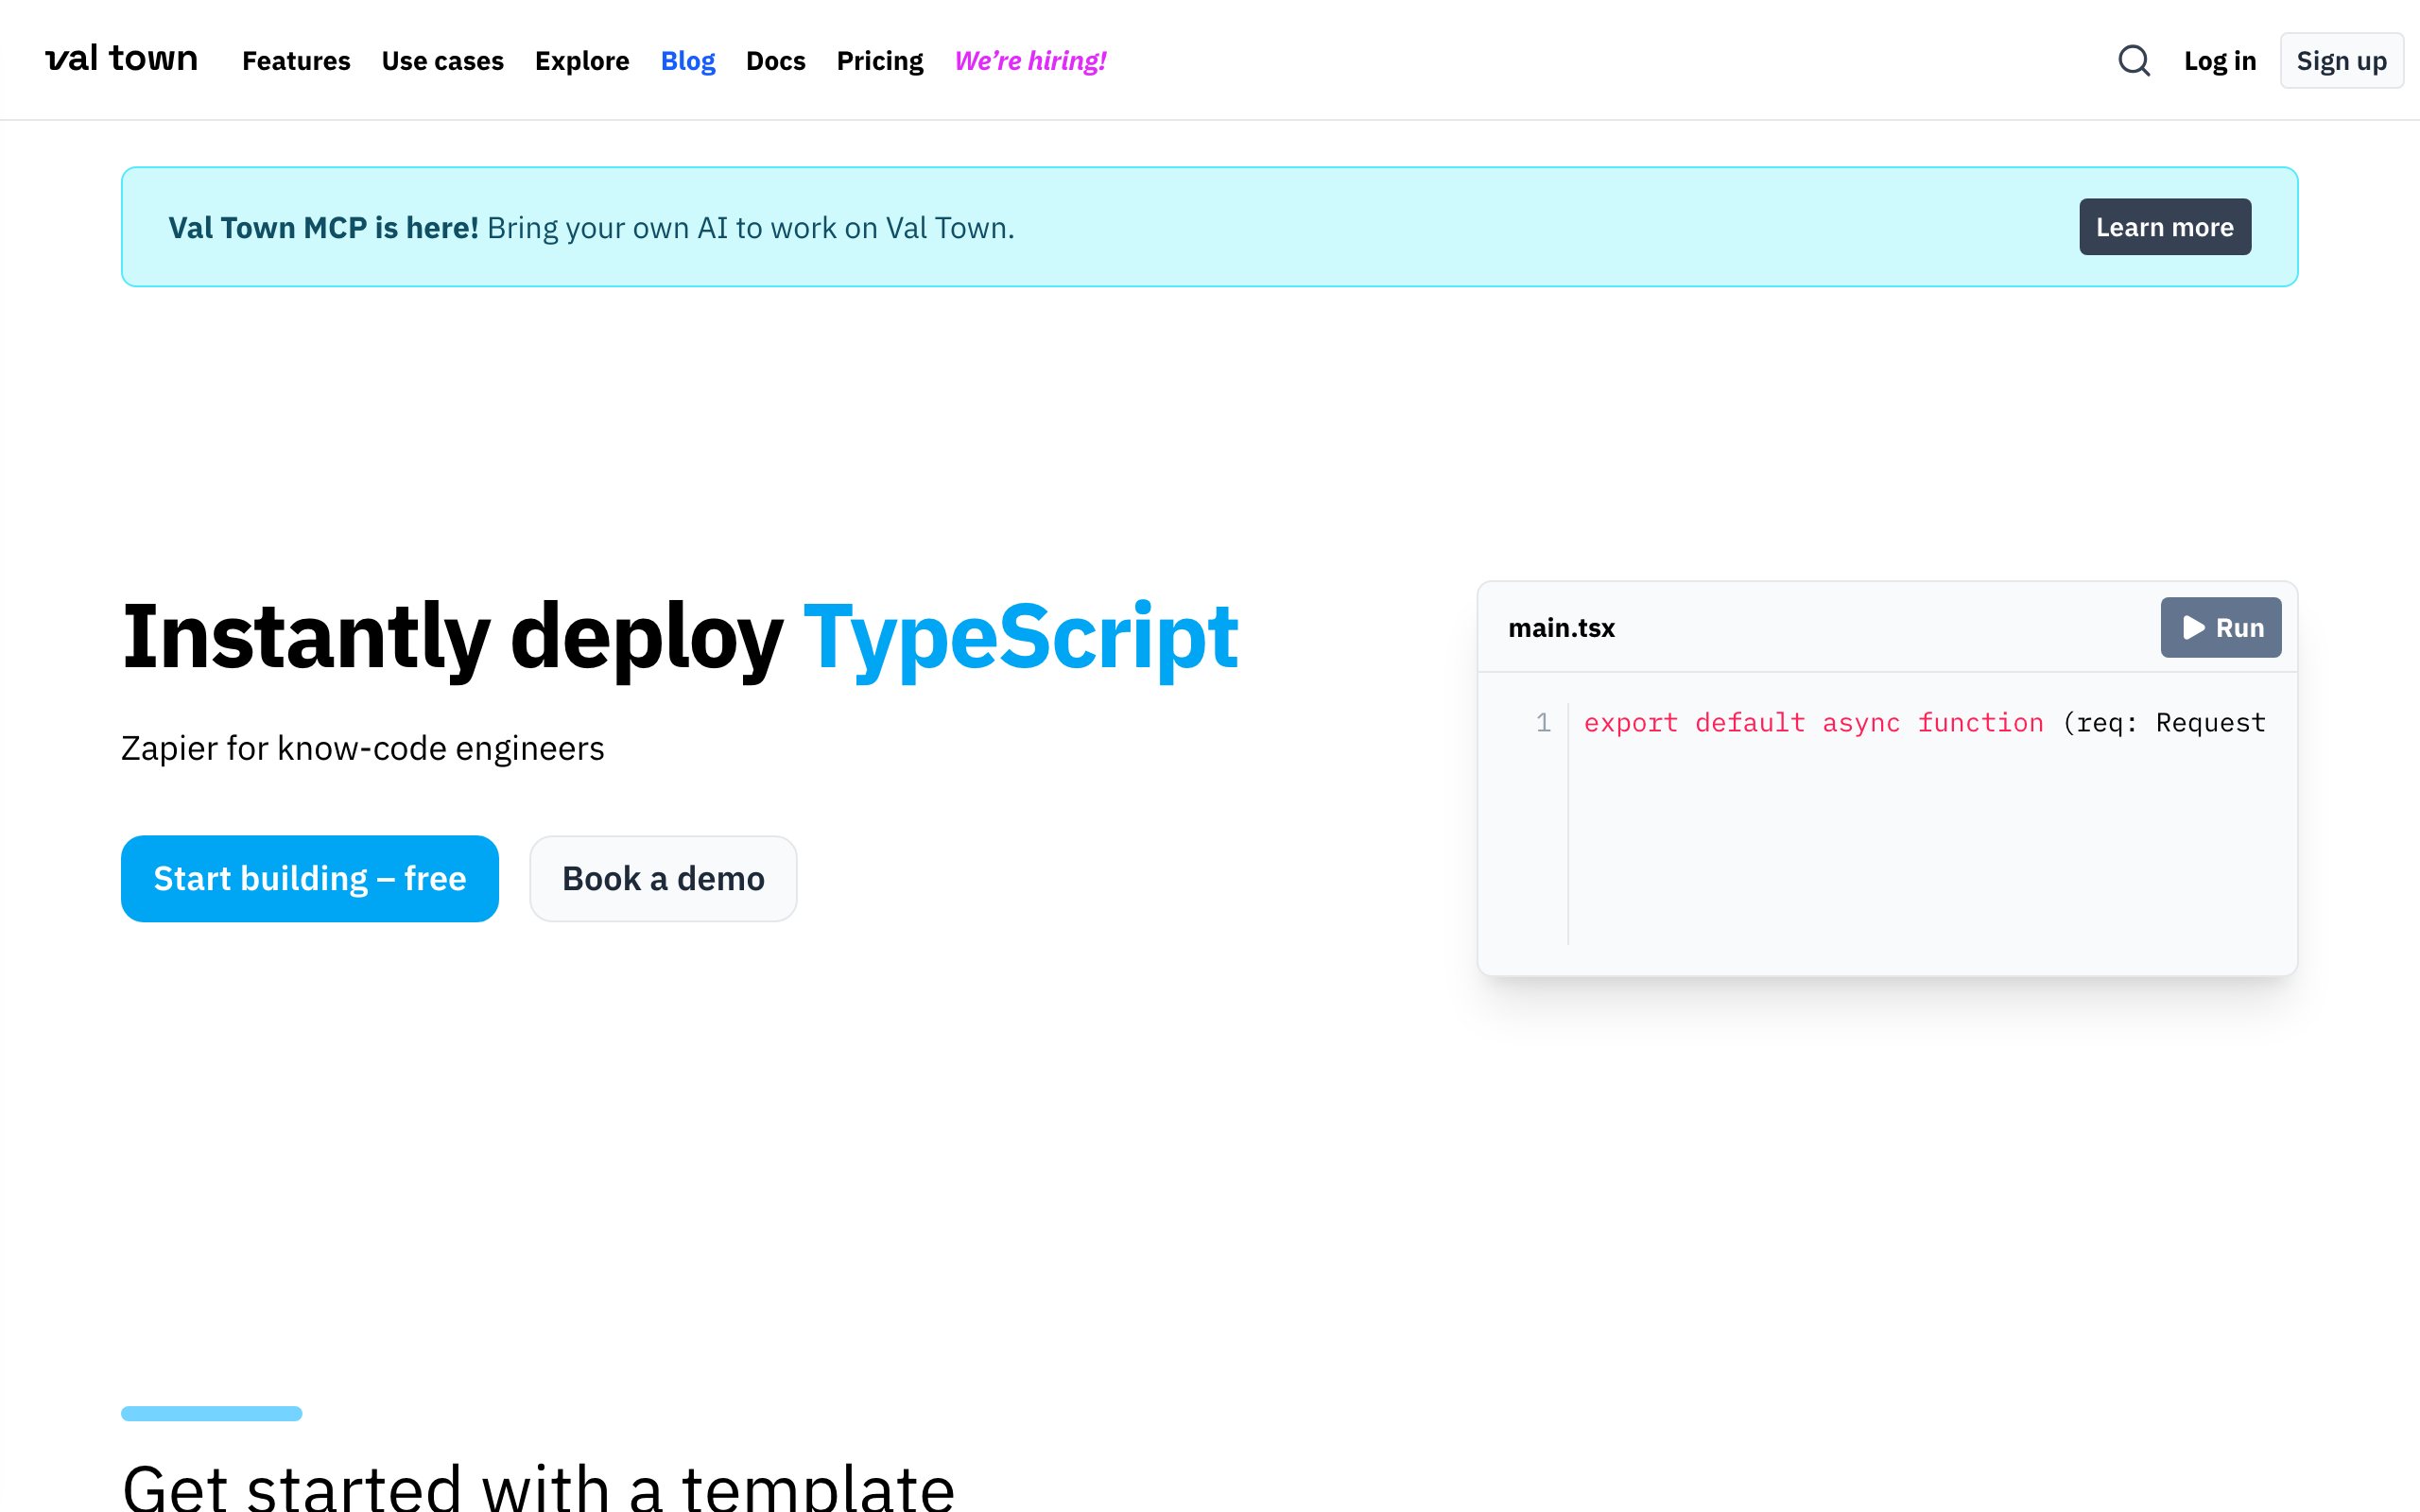The image size is (2420, 1512).
Task: Click the We're hiring! link
Action: tap(1029, 61)
